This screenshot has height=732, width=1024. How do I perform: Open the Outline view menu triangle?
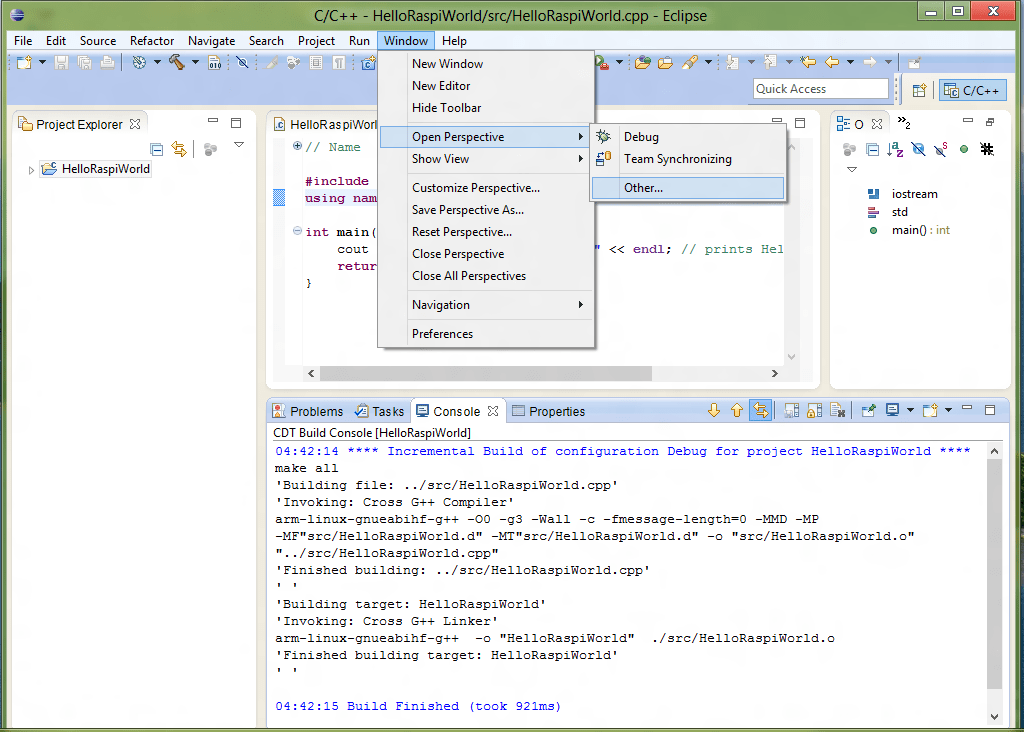(x=852, y=168)
